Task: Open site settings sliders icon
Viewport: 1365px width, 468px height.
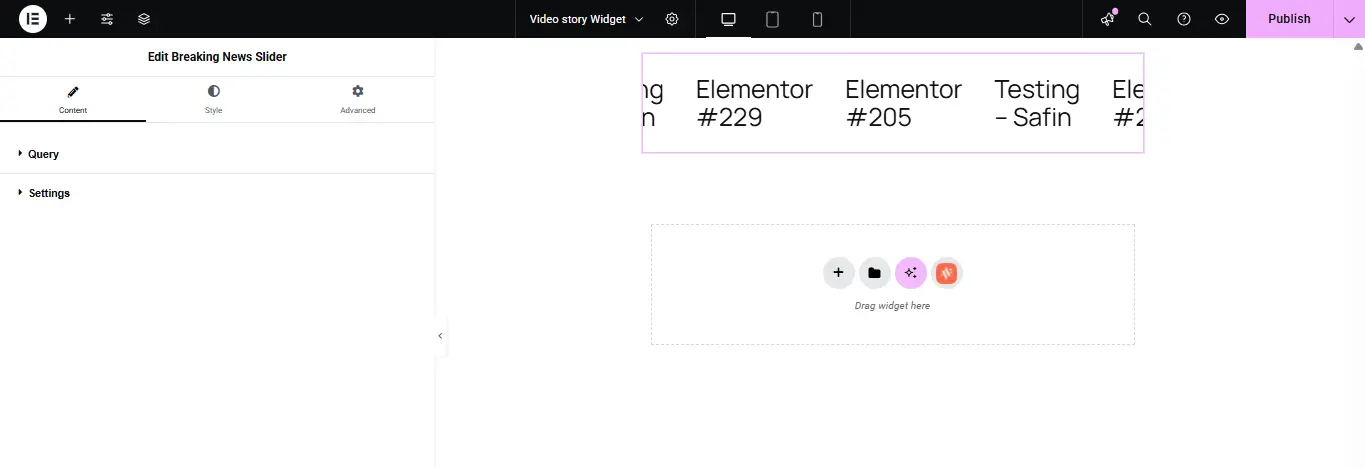Action: coord(107,19)
